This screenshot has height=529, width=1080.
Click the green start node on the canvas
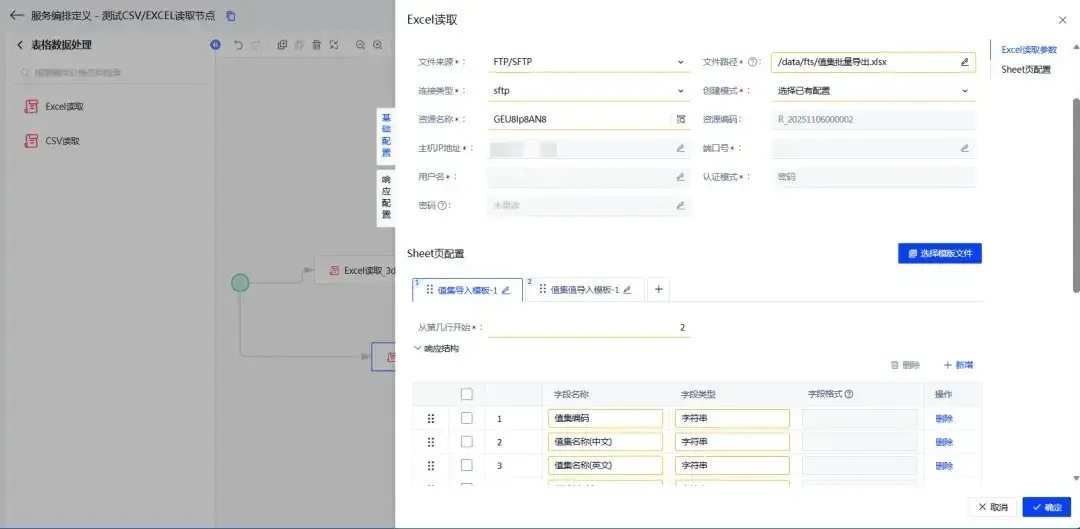[240, 282]
